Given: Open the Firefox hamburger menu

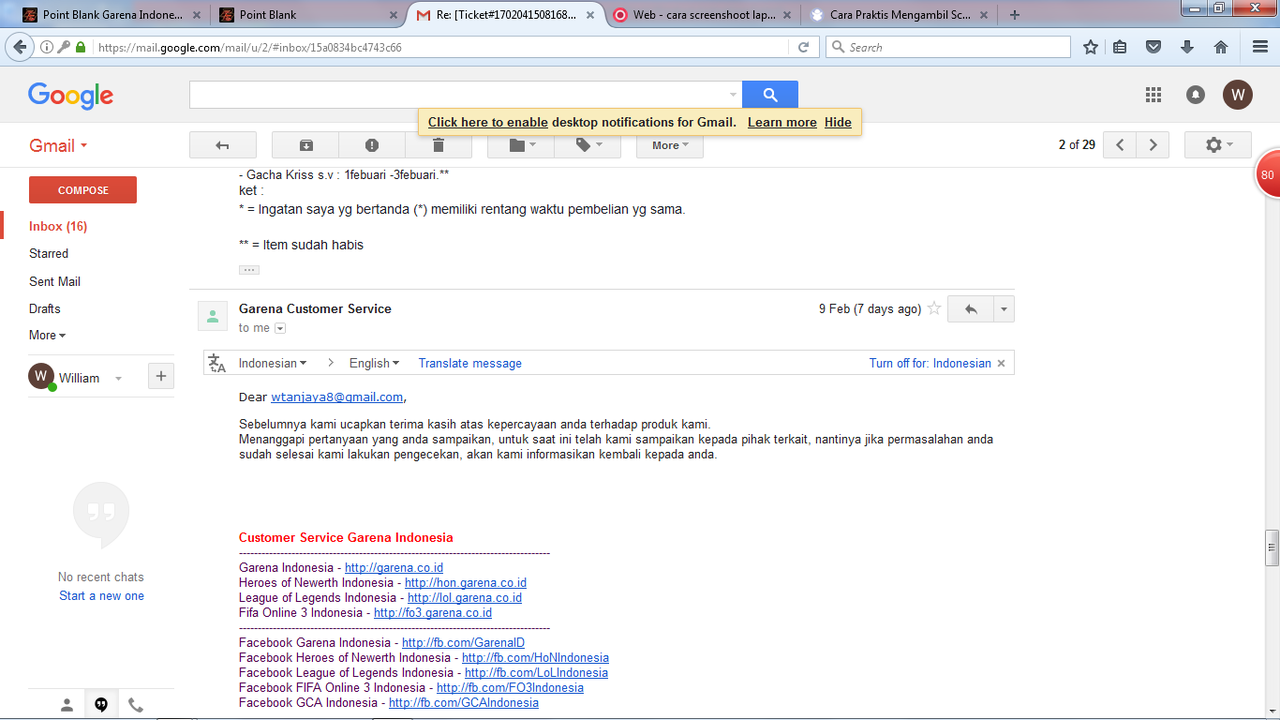Looking at the screenshot, I should click(x=1260, y=47).
